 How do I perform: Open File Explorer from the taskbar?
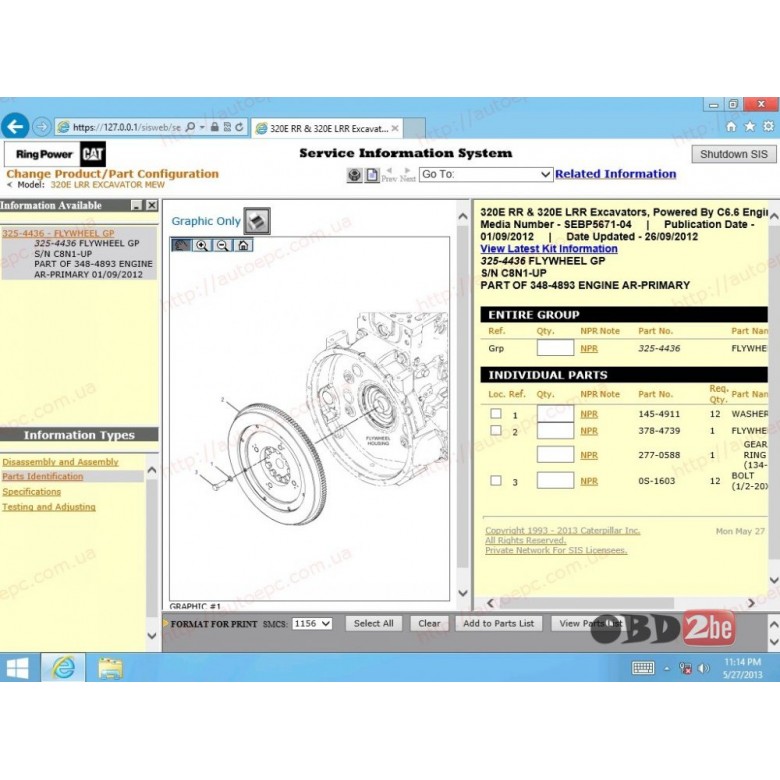(110, 668)
